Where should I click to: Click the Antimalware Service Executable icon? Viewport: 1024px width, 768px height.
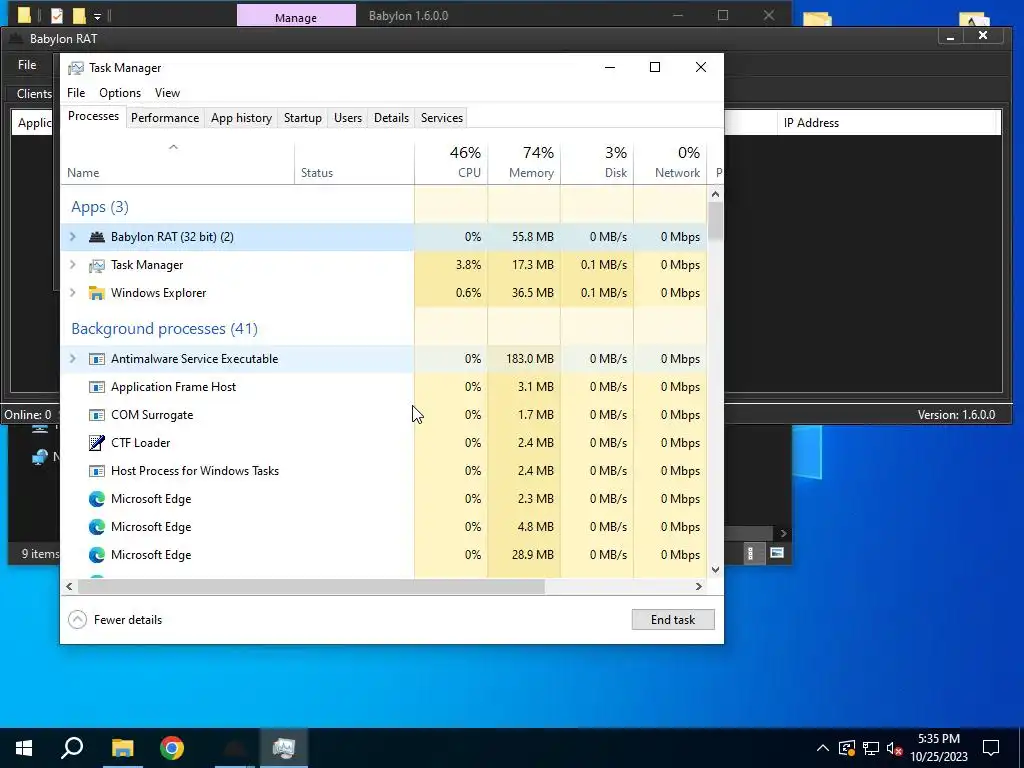tap(97, 359)
